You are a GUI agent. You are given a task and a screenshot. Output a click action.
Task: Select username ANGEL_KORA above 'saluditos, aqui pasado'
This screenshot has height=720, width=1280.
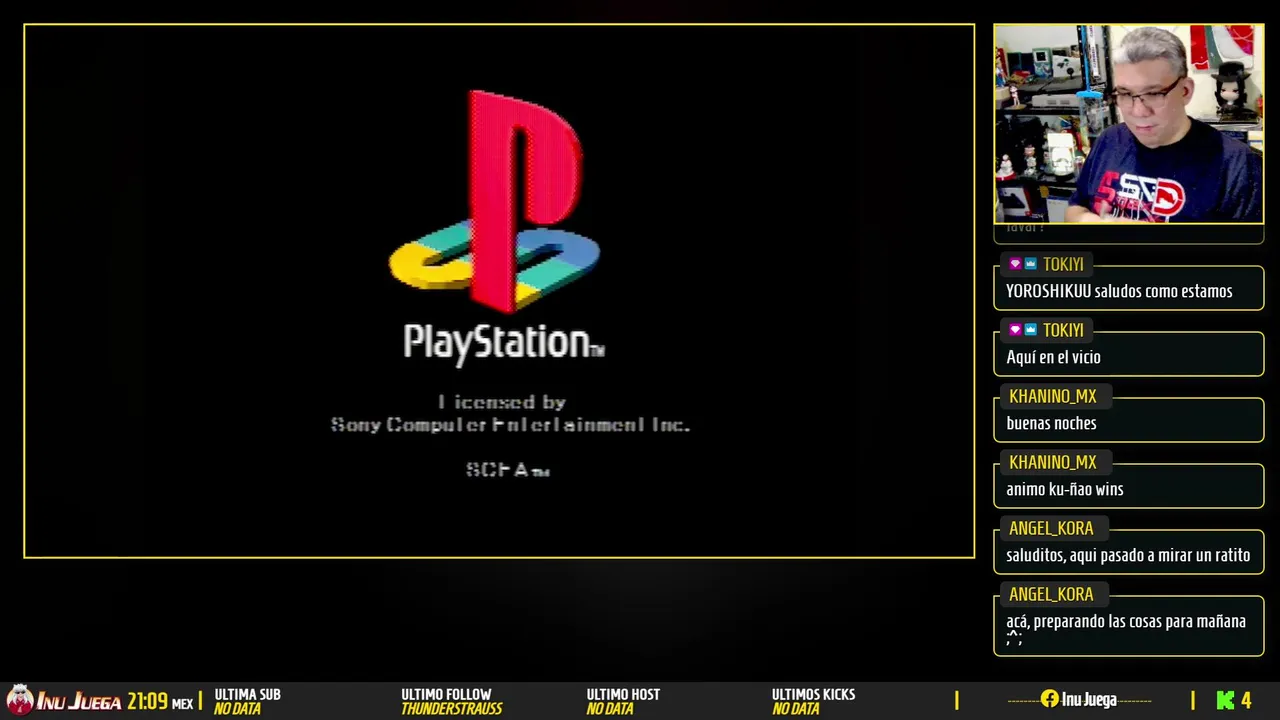click(1051, 528)
